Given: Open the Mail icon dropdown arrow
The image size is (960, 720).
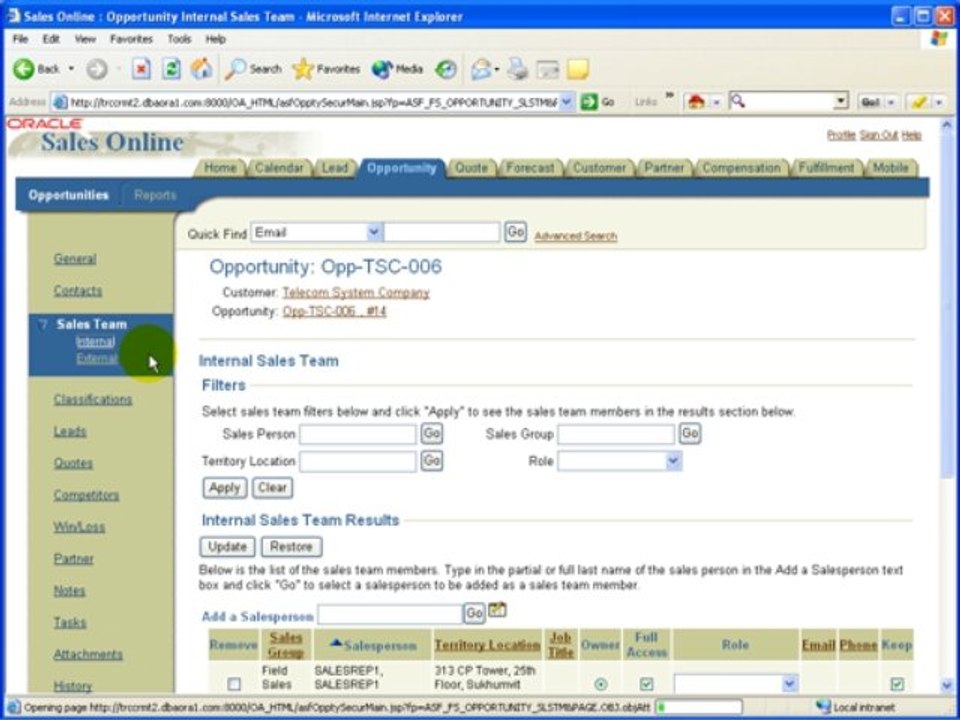Looking at the screenshot, I should click(x=497, y=69).
